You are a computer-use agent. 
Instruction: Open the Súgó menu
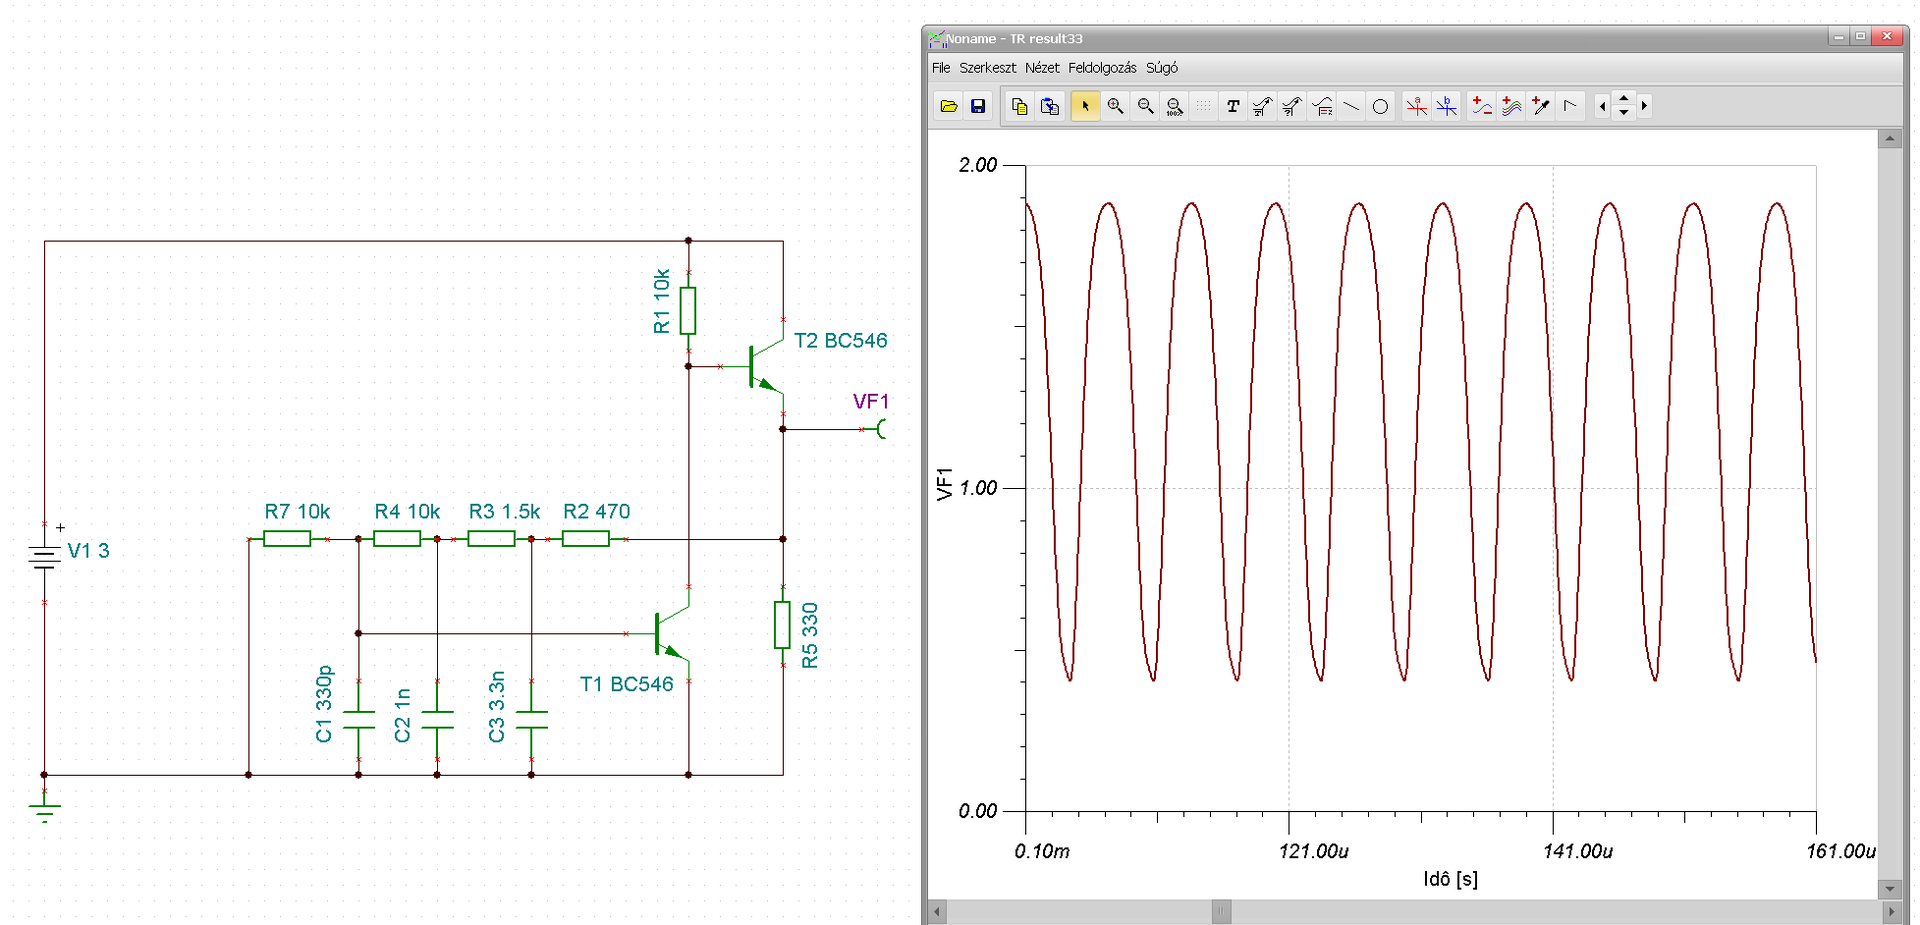coord(1162,68)
